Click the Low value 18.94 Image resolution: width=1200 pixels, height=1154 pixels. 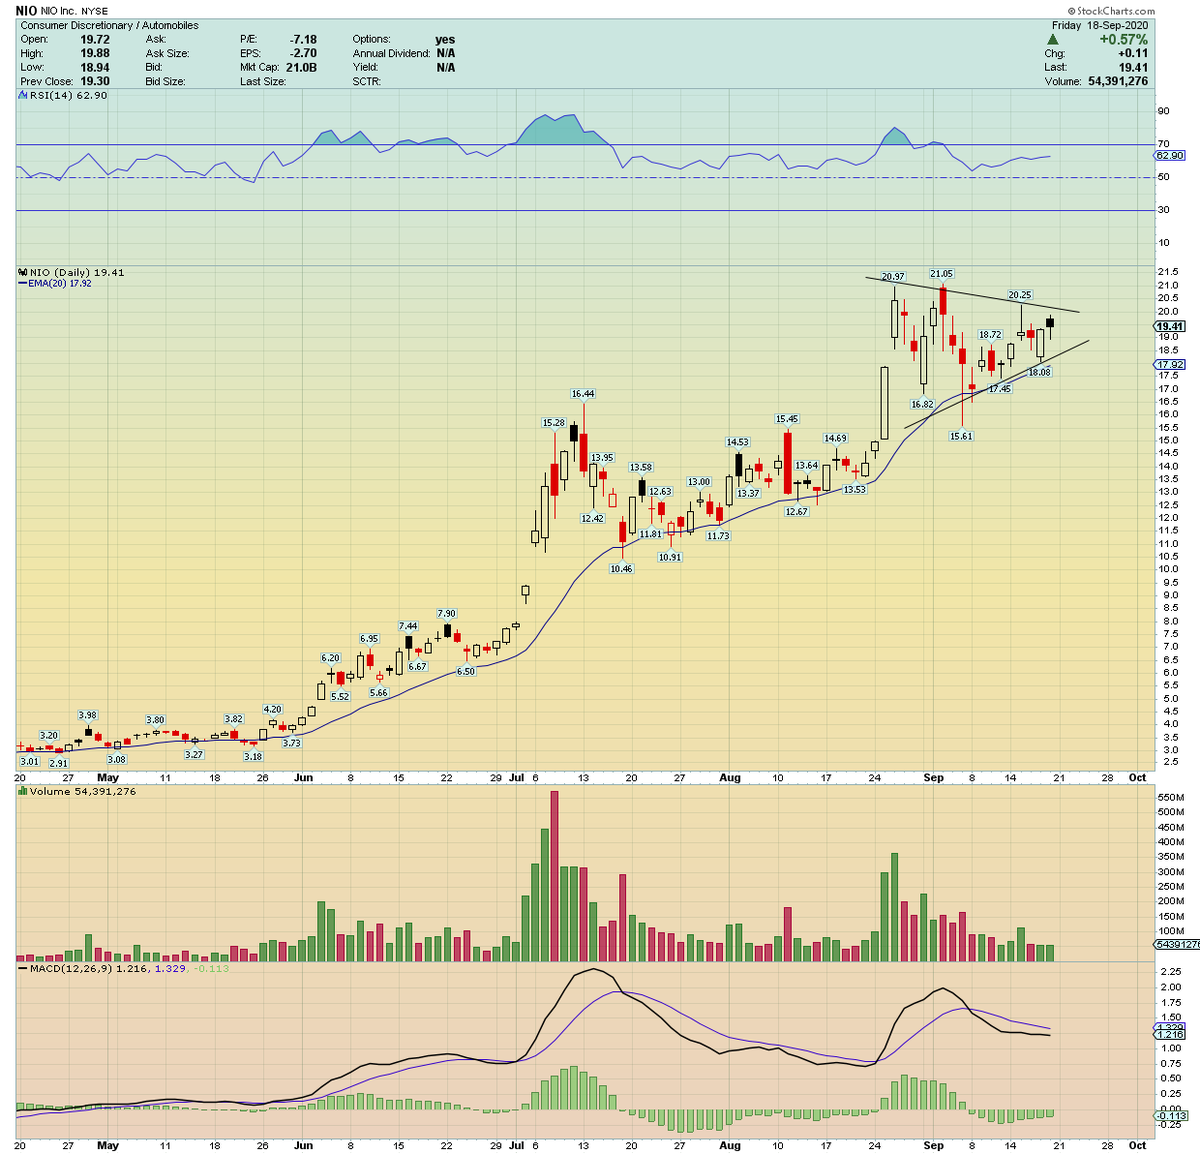point(95,67)
